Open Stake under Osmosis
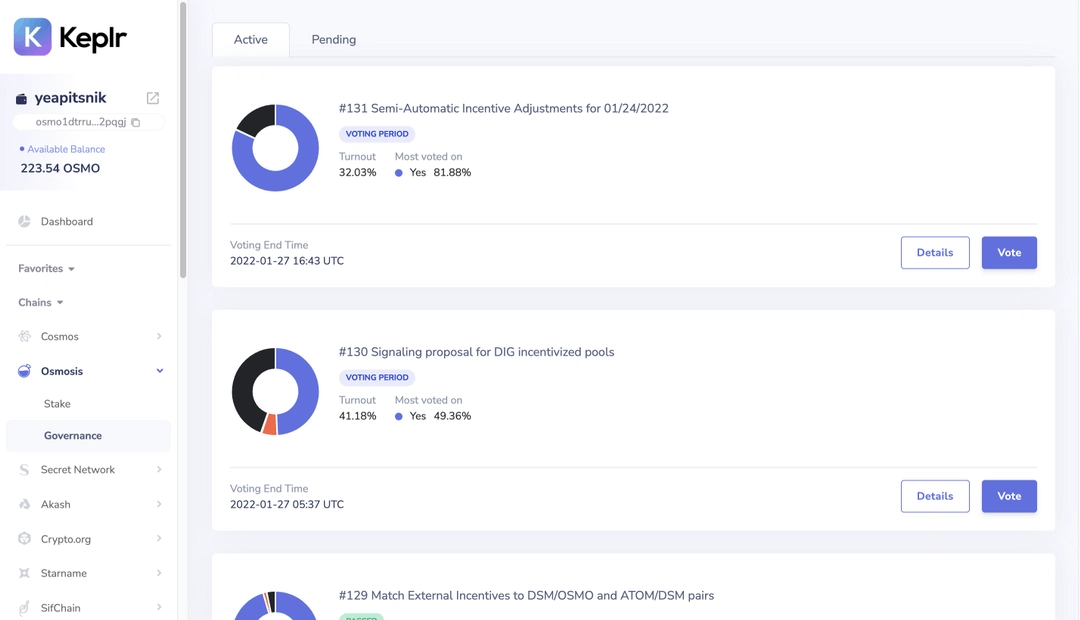This screenshot has width=1080, height=620. (57, 404)
